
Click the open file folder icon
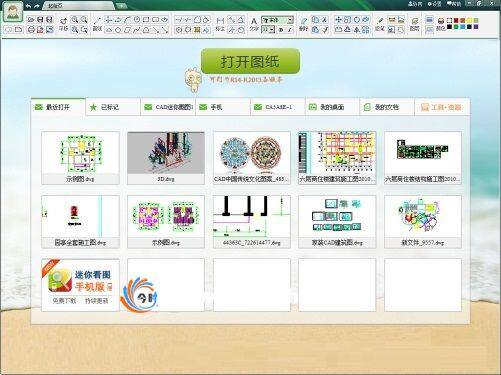point(31,20)
